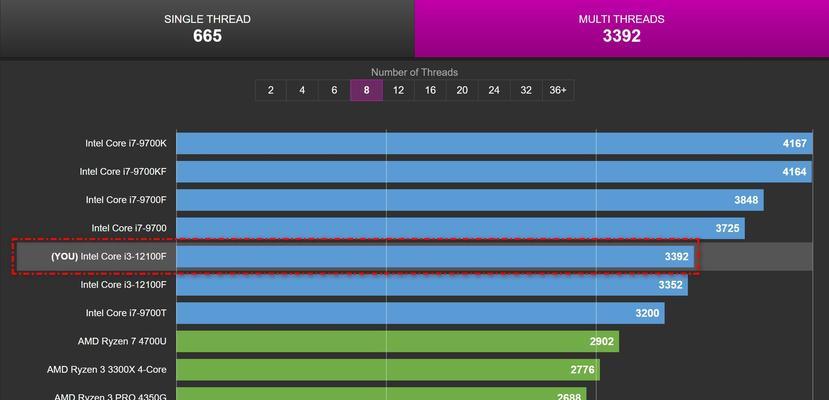Click the AMD Ryzen 3 PRO 4350G label

pos(110,396)
